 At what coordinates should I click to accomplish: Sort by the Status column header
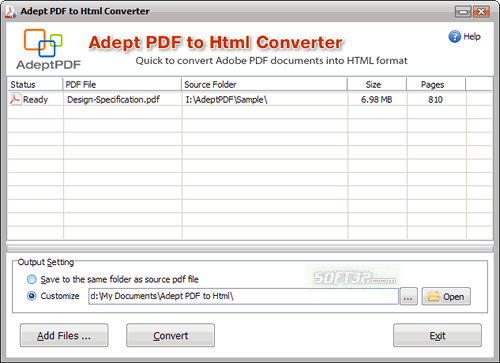35,84
